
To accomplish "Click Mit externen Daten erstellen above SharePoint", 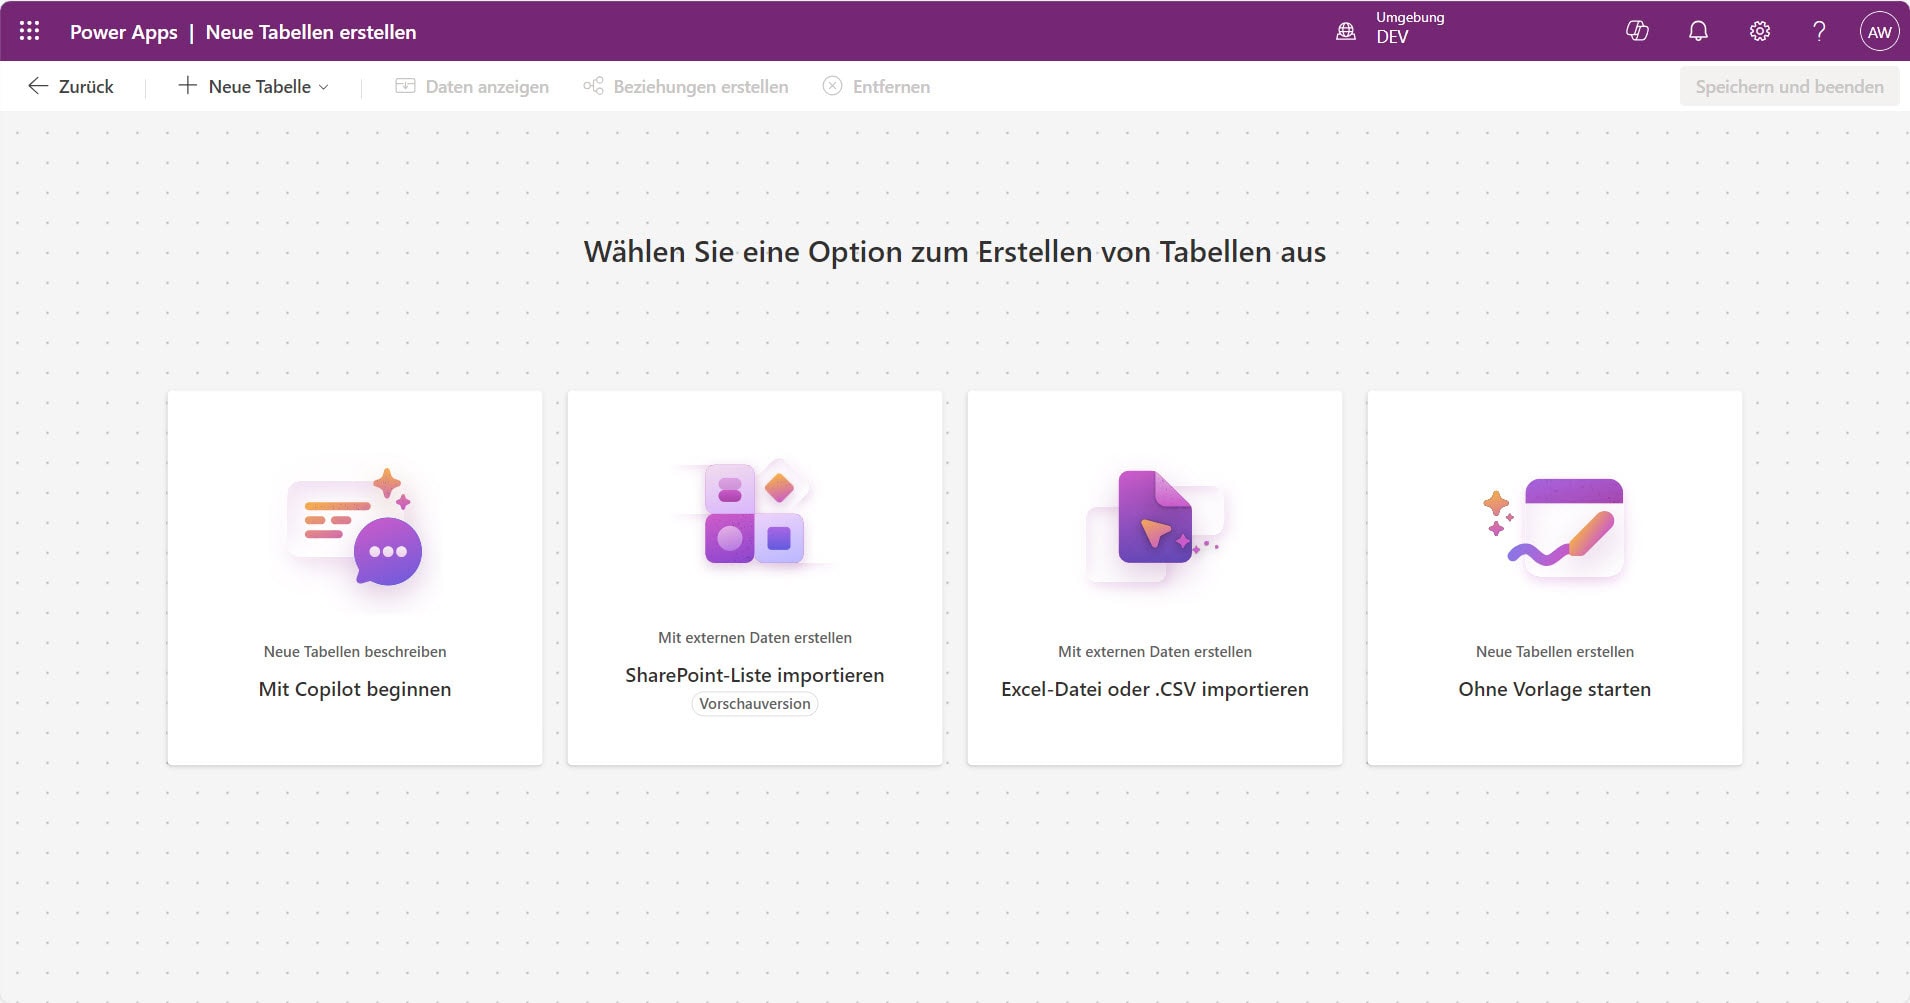I will [x=755, y=637].
